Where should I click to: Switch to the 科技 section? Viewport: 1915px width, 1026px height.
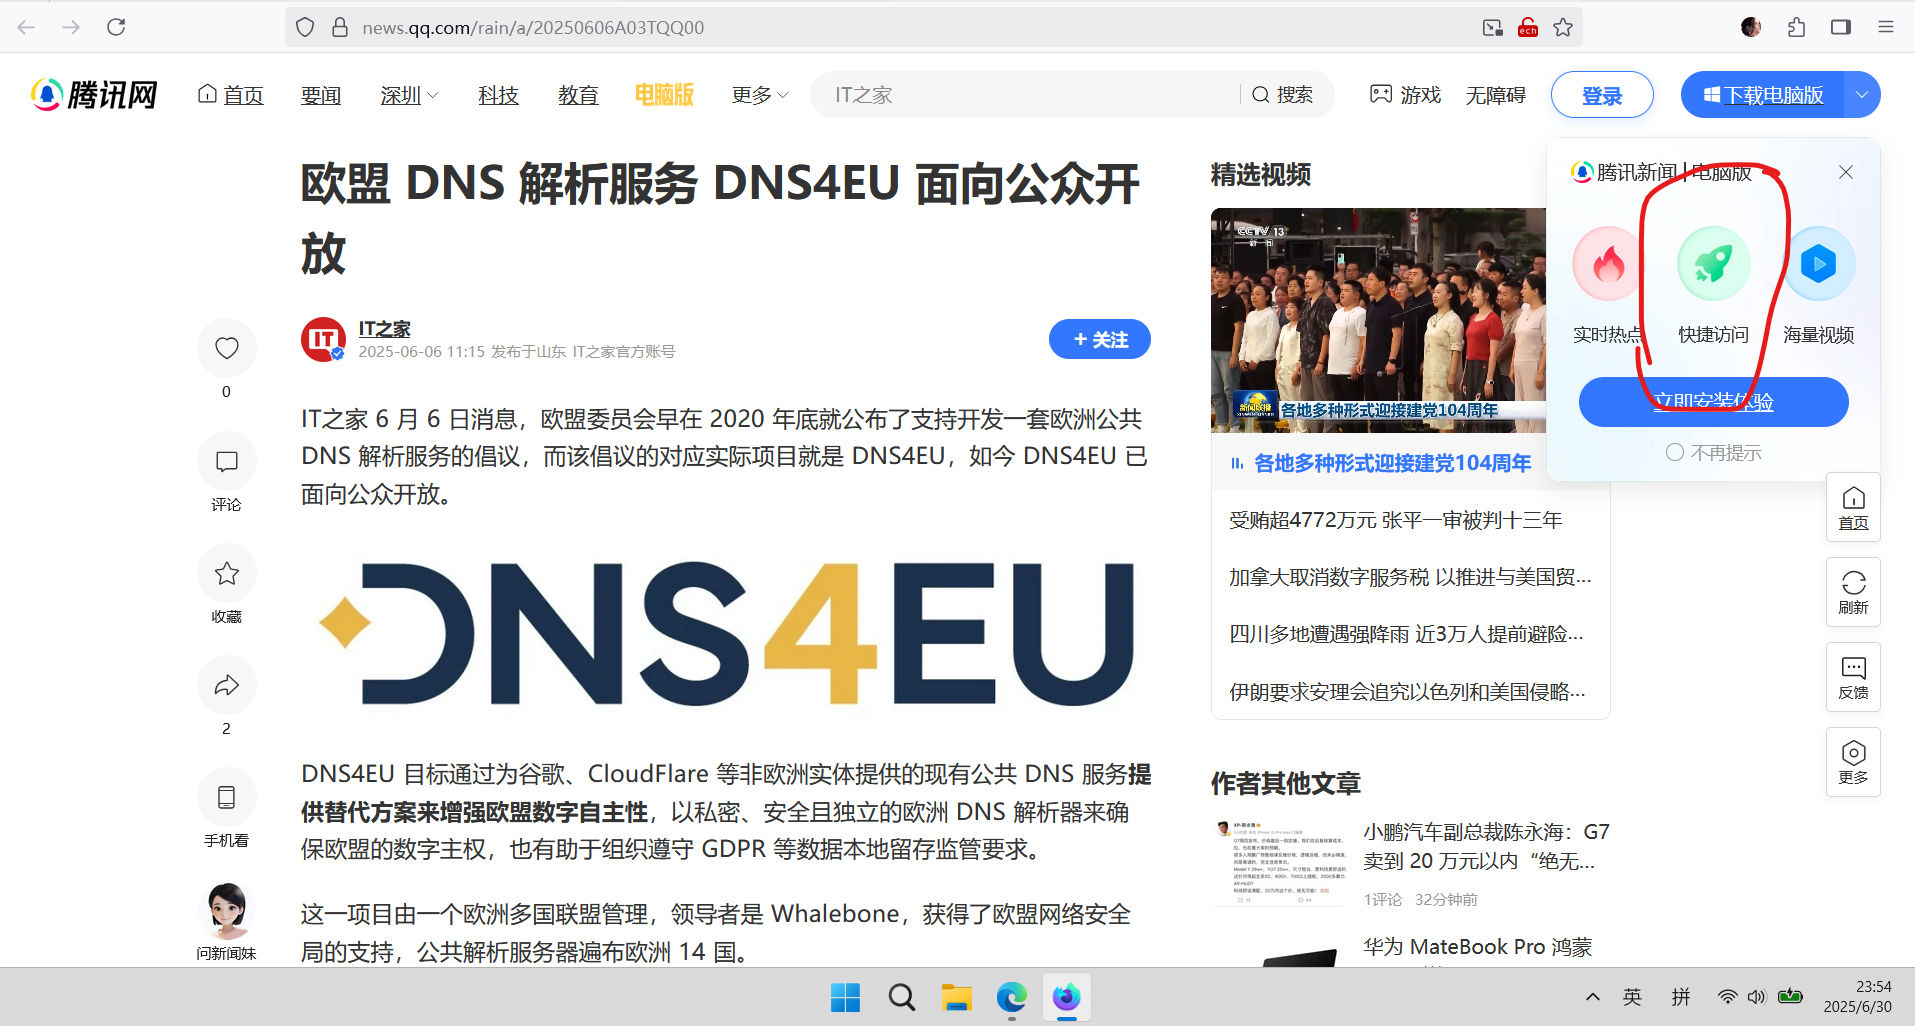pyautogui.click(x=498, y=94)
